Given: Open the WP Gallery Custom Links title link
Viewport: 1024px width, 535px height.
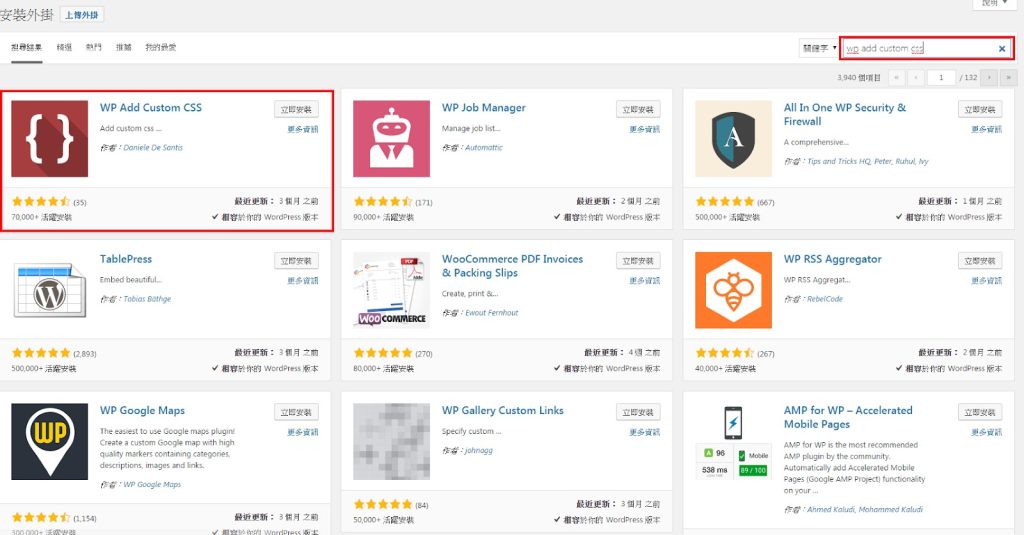Looking at the screenshot, I should (502, 411).
